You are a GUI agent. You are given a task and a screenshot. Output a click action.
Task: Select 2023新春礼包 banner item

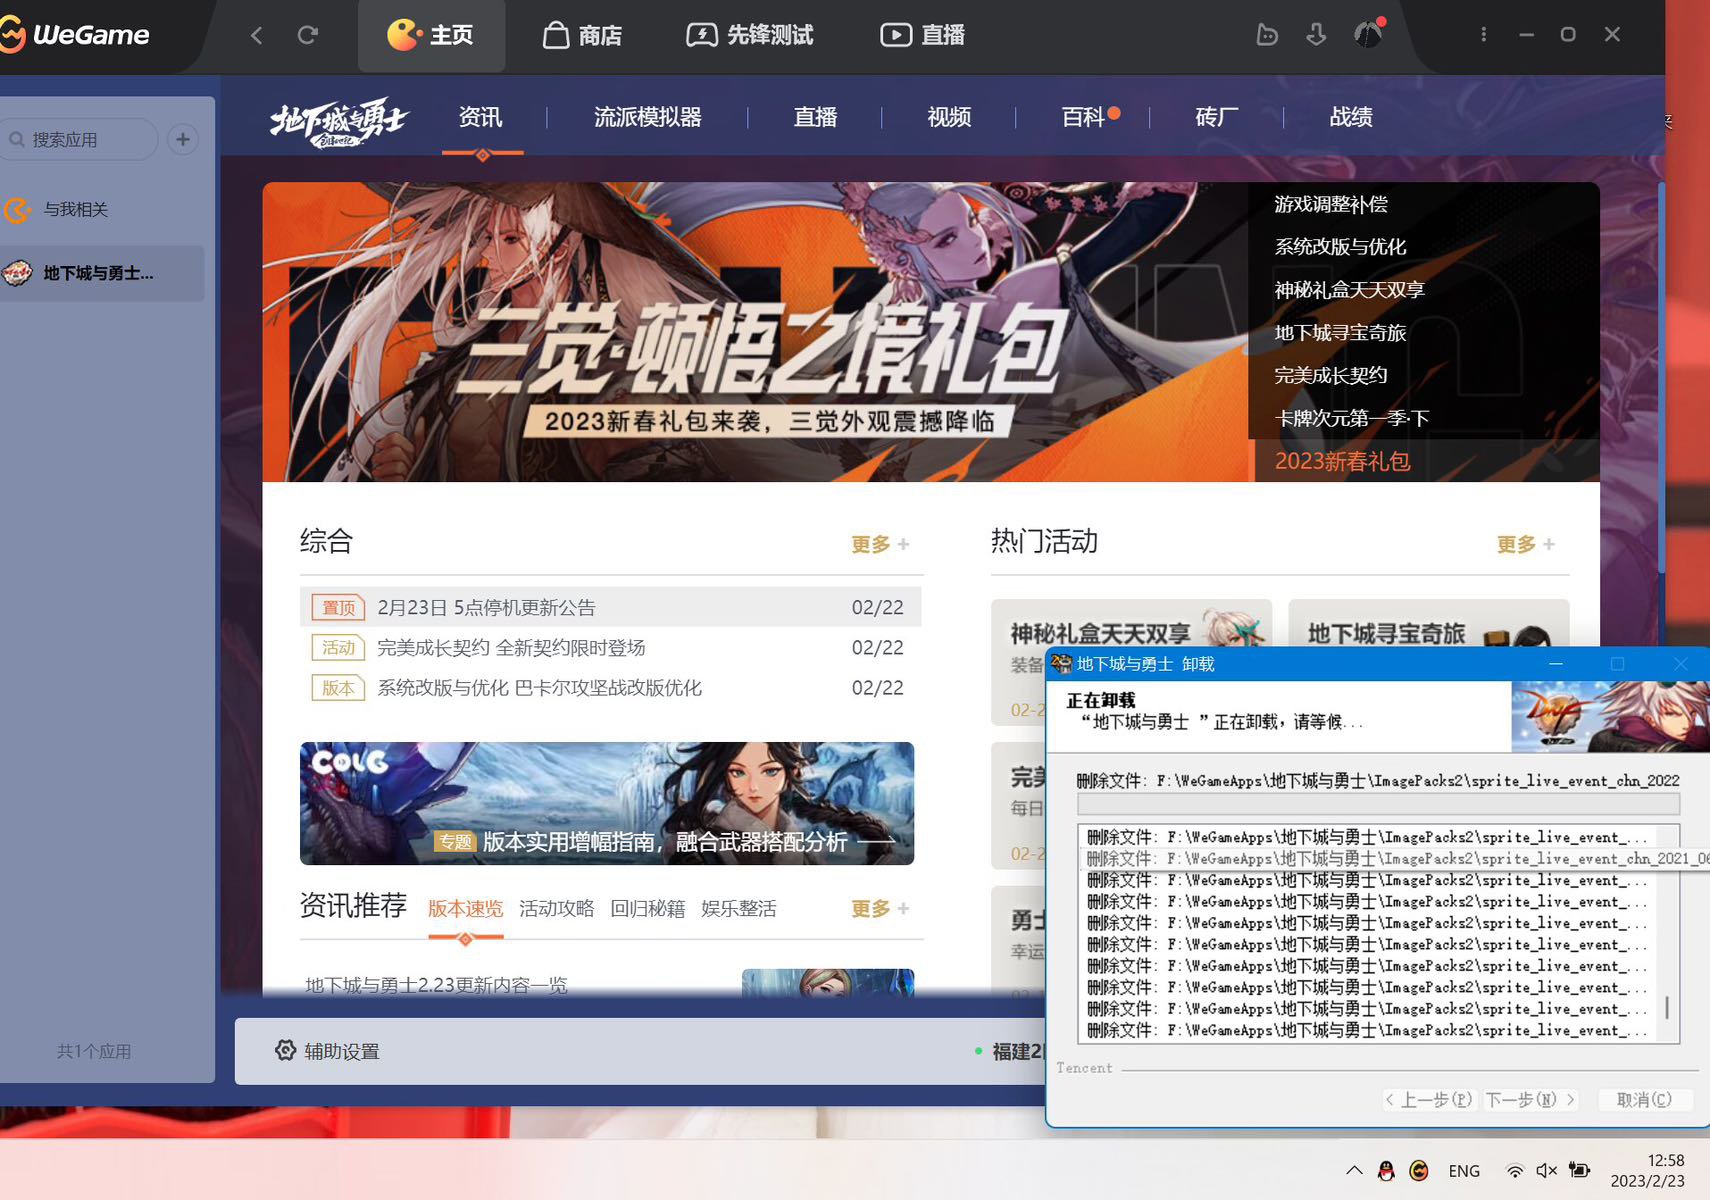coord(1342,461)
